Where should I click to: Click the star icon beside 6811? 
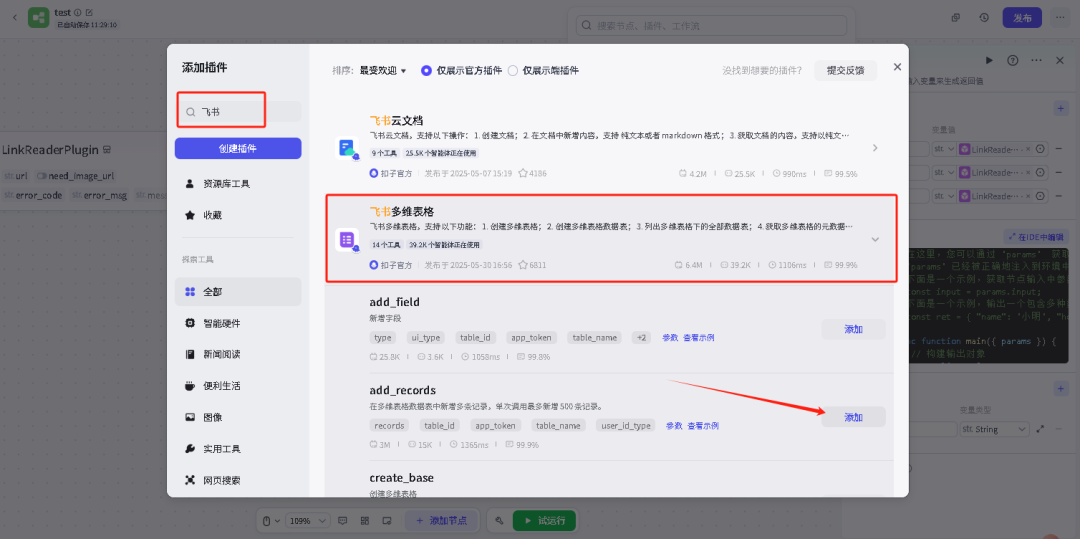522,264
